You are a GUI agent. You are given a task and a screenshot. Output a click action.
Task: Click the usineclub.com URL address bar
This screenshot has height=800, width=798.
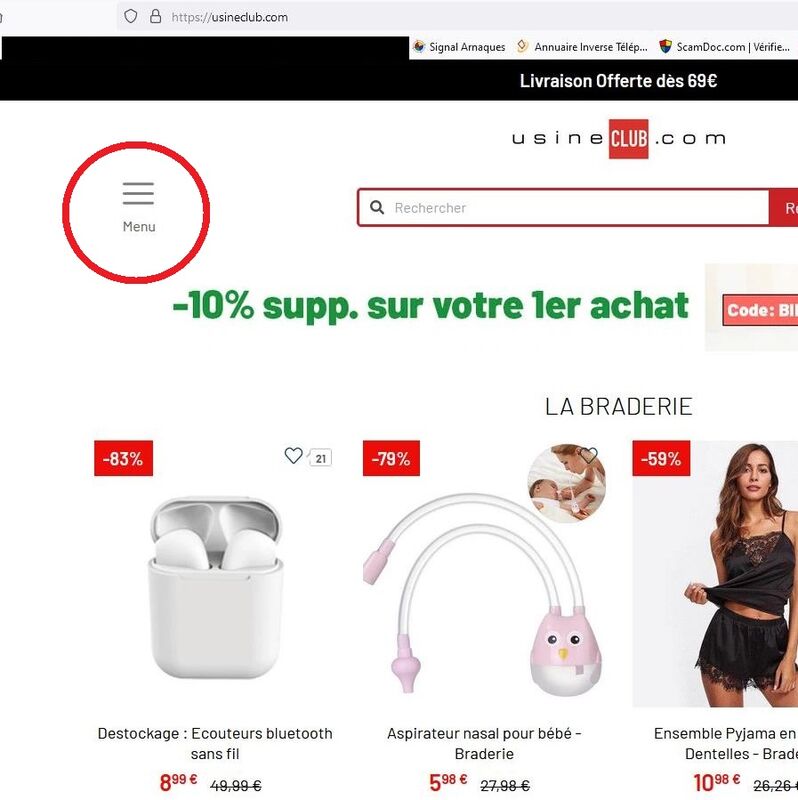pos(457,17)
